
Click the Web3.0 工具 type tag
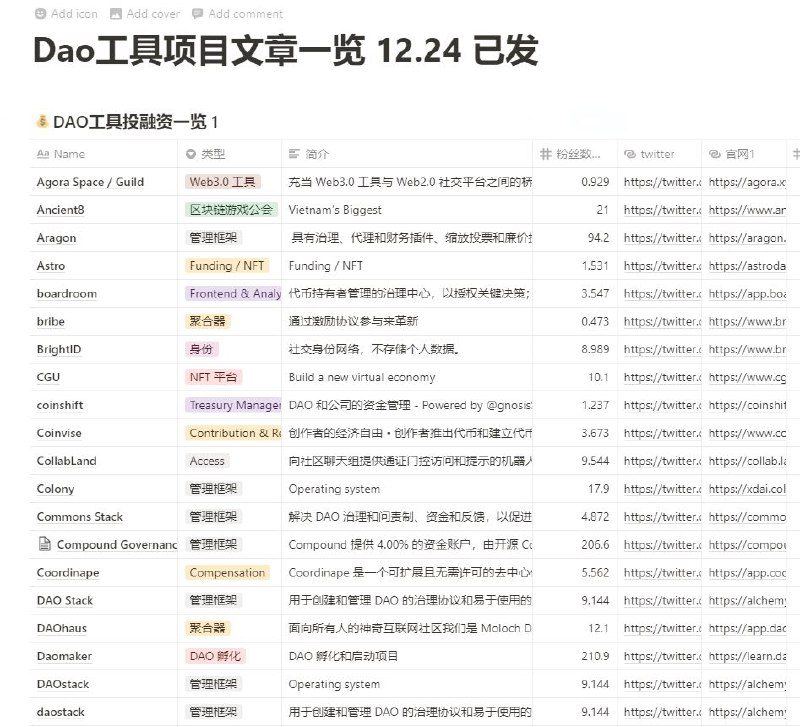click(x=222, y=182)
